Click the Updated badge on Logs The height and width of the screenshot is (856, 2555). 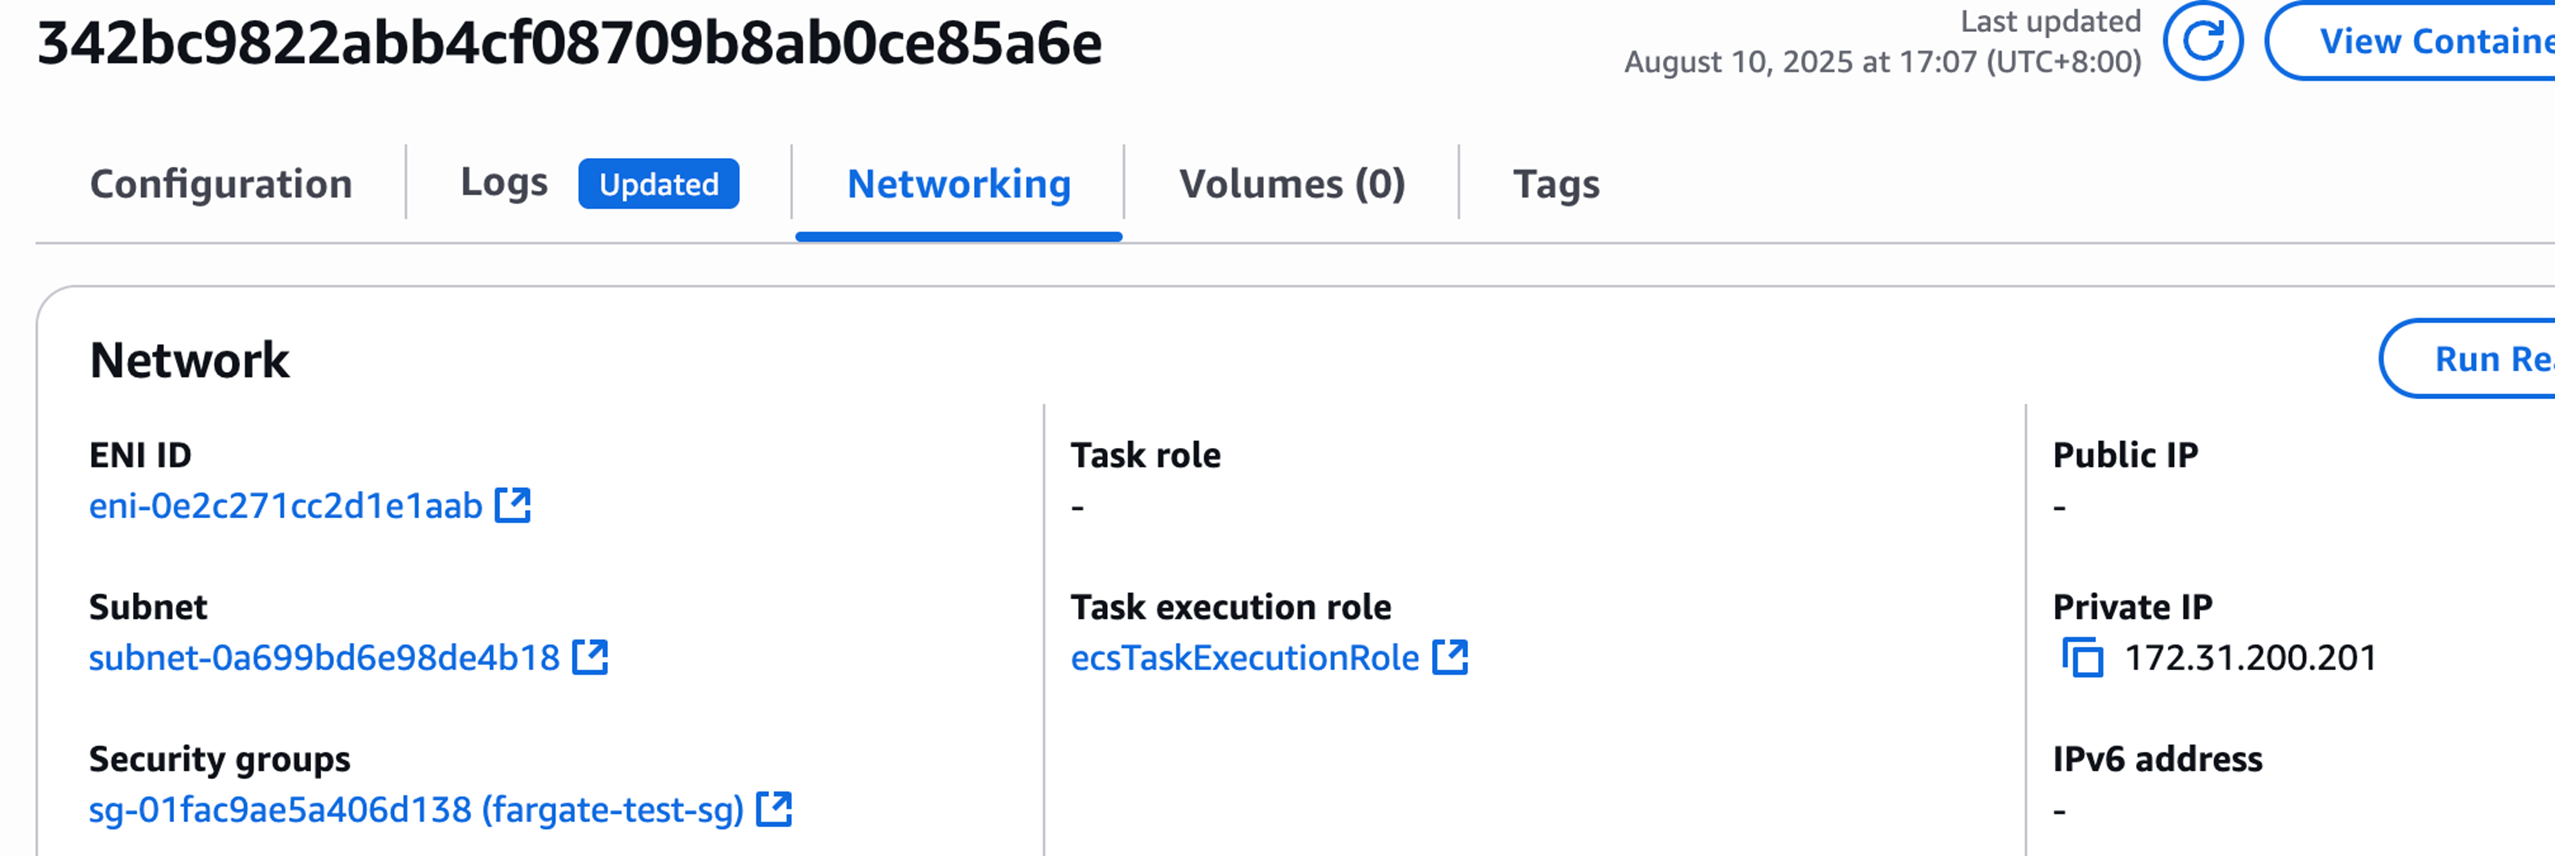pos(659,184)
